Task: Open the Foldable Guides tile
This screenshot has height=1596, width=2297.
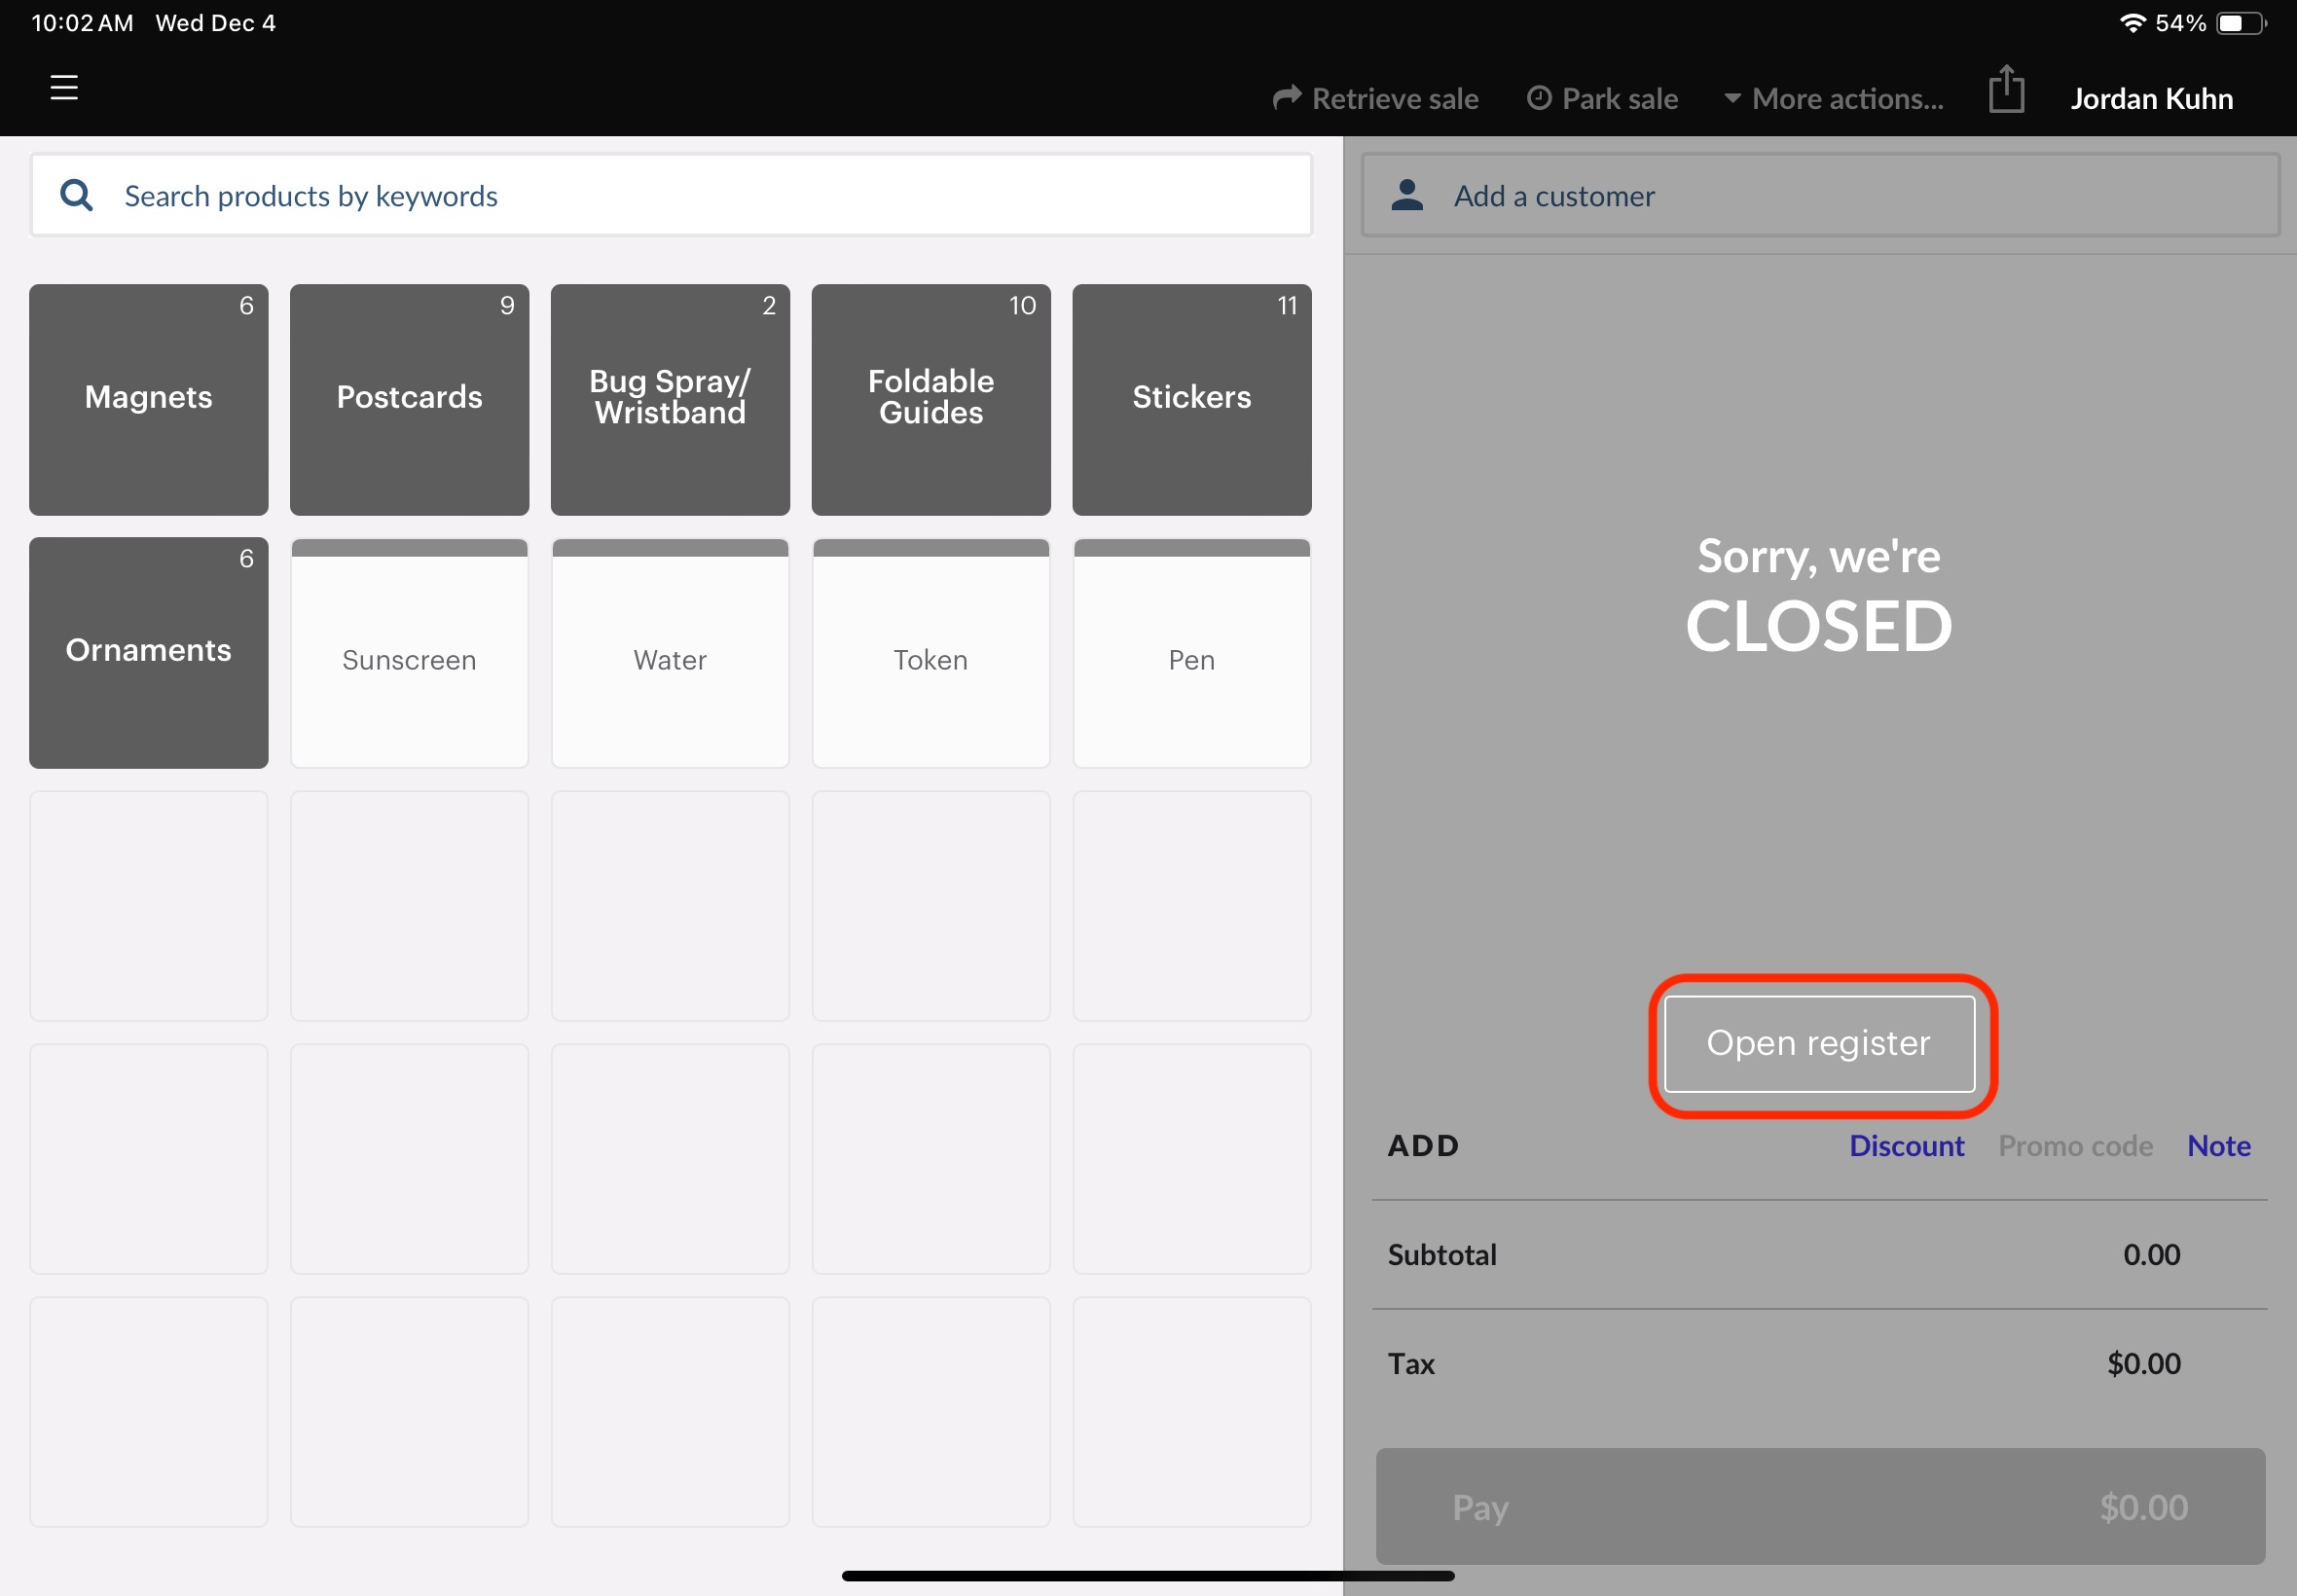Action: pos(931,400)
